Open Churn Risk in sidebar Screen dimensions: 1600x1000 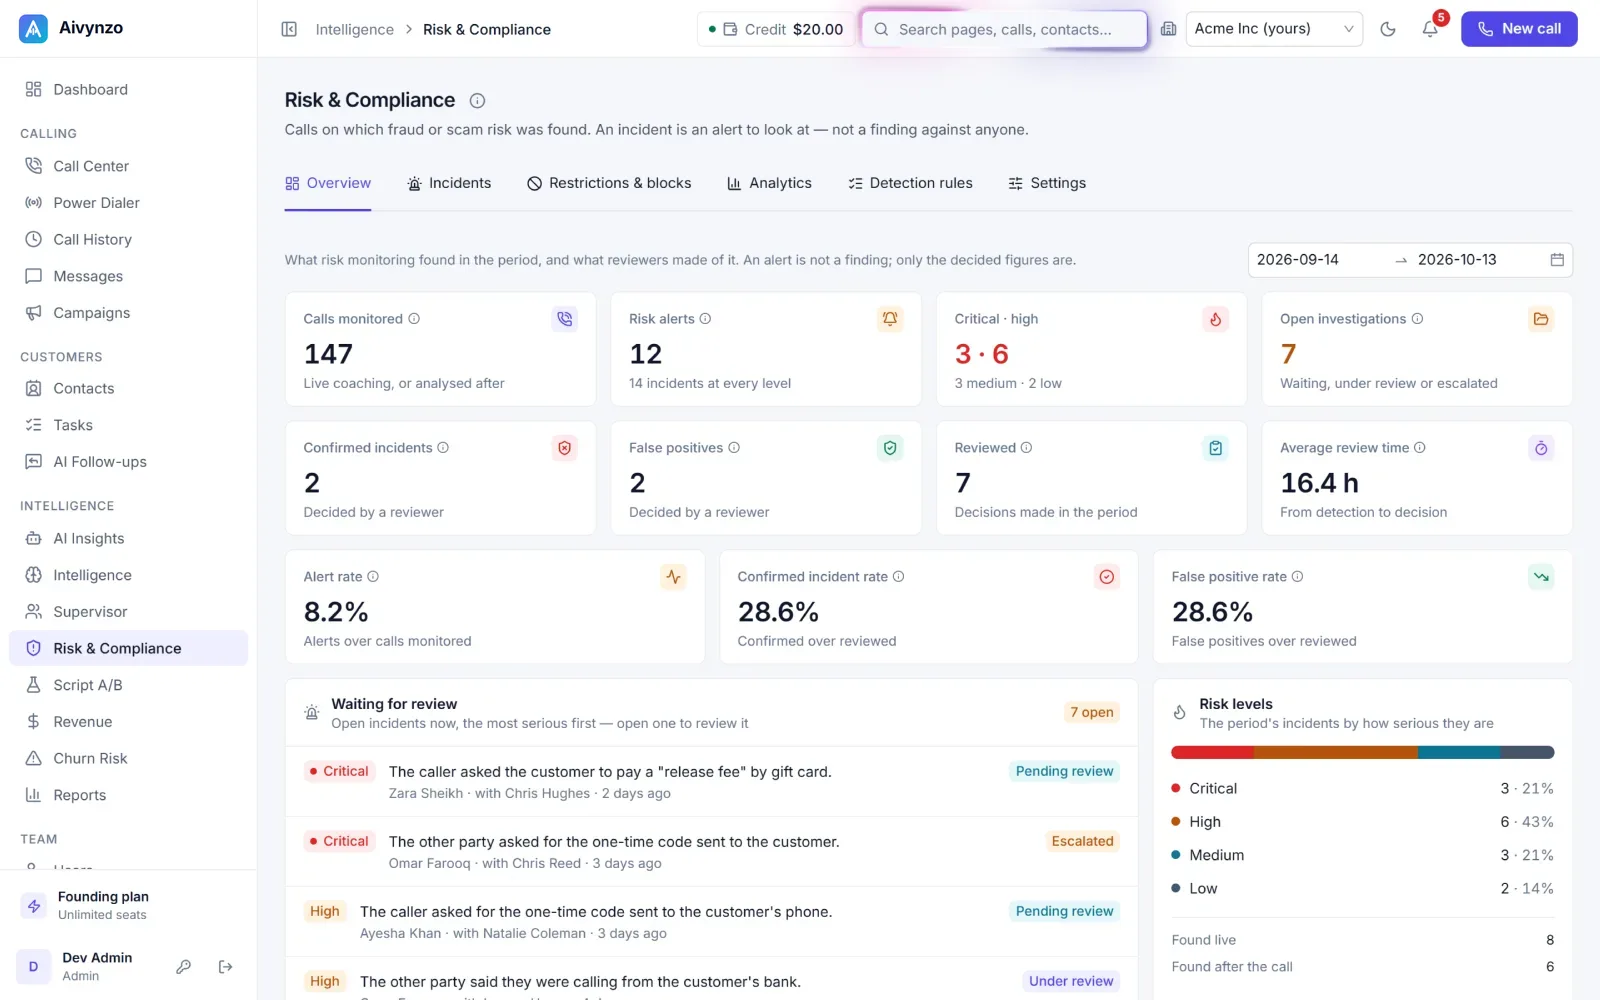[x=128, y=758]
